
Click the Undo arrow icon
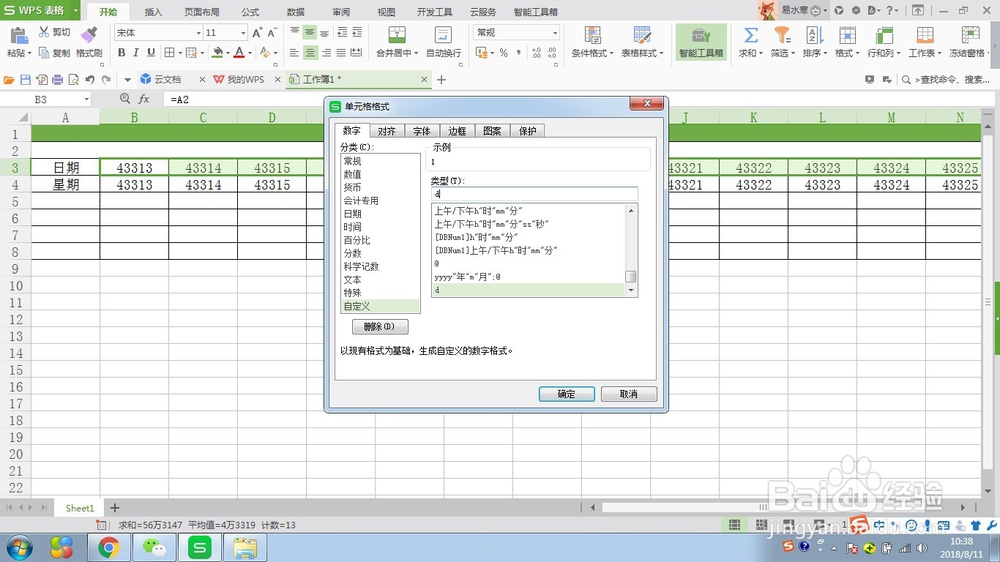coord(90,80)
